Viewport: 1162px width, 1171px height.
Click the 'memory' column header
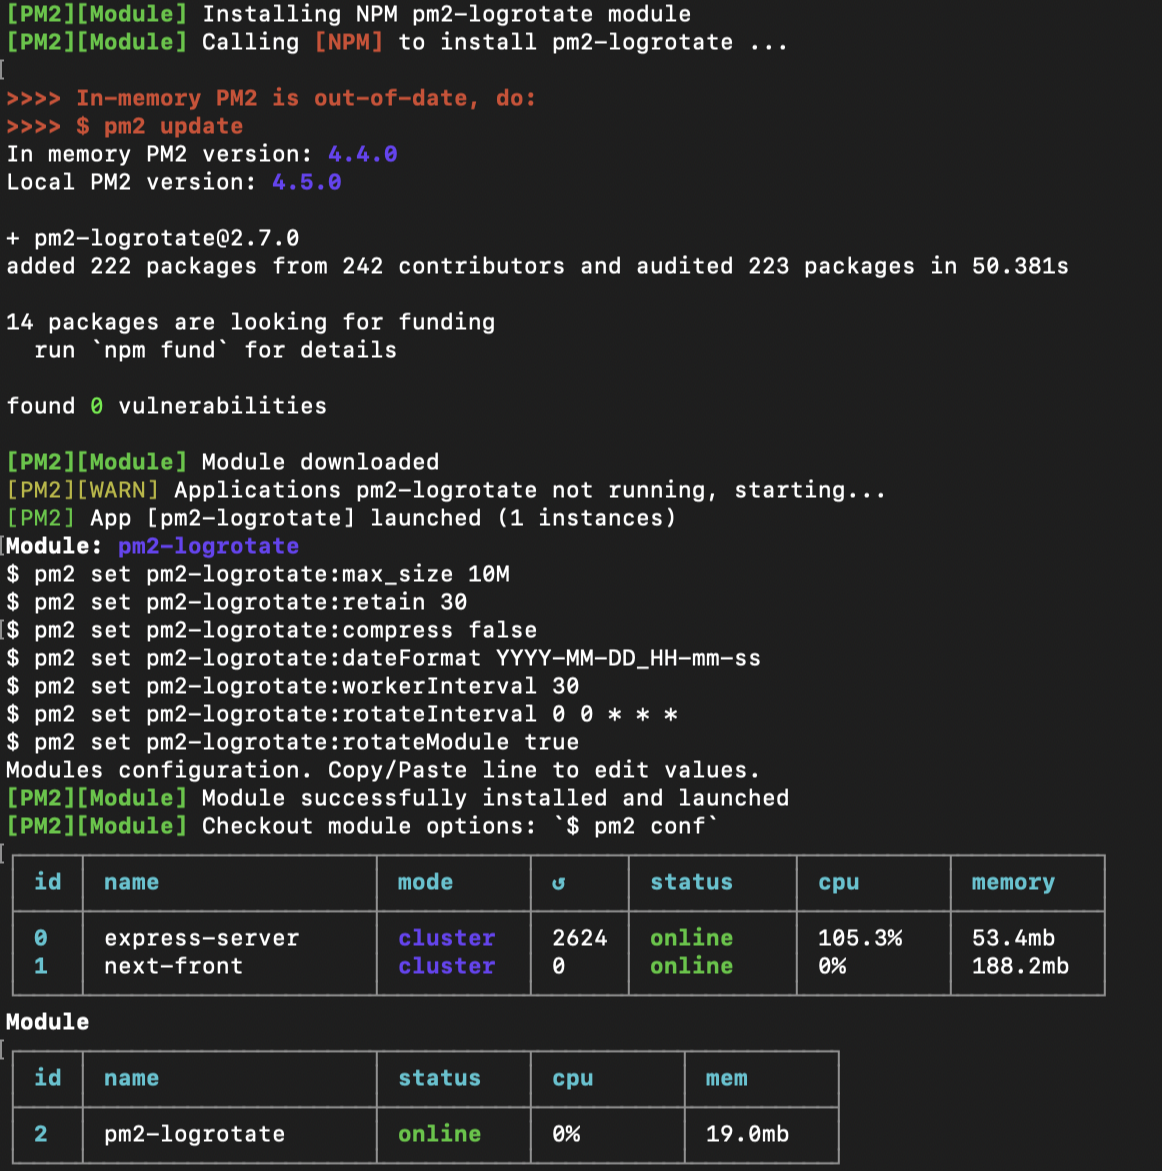click(1013, 883)
